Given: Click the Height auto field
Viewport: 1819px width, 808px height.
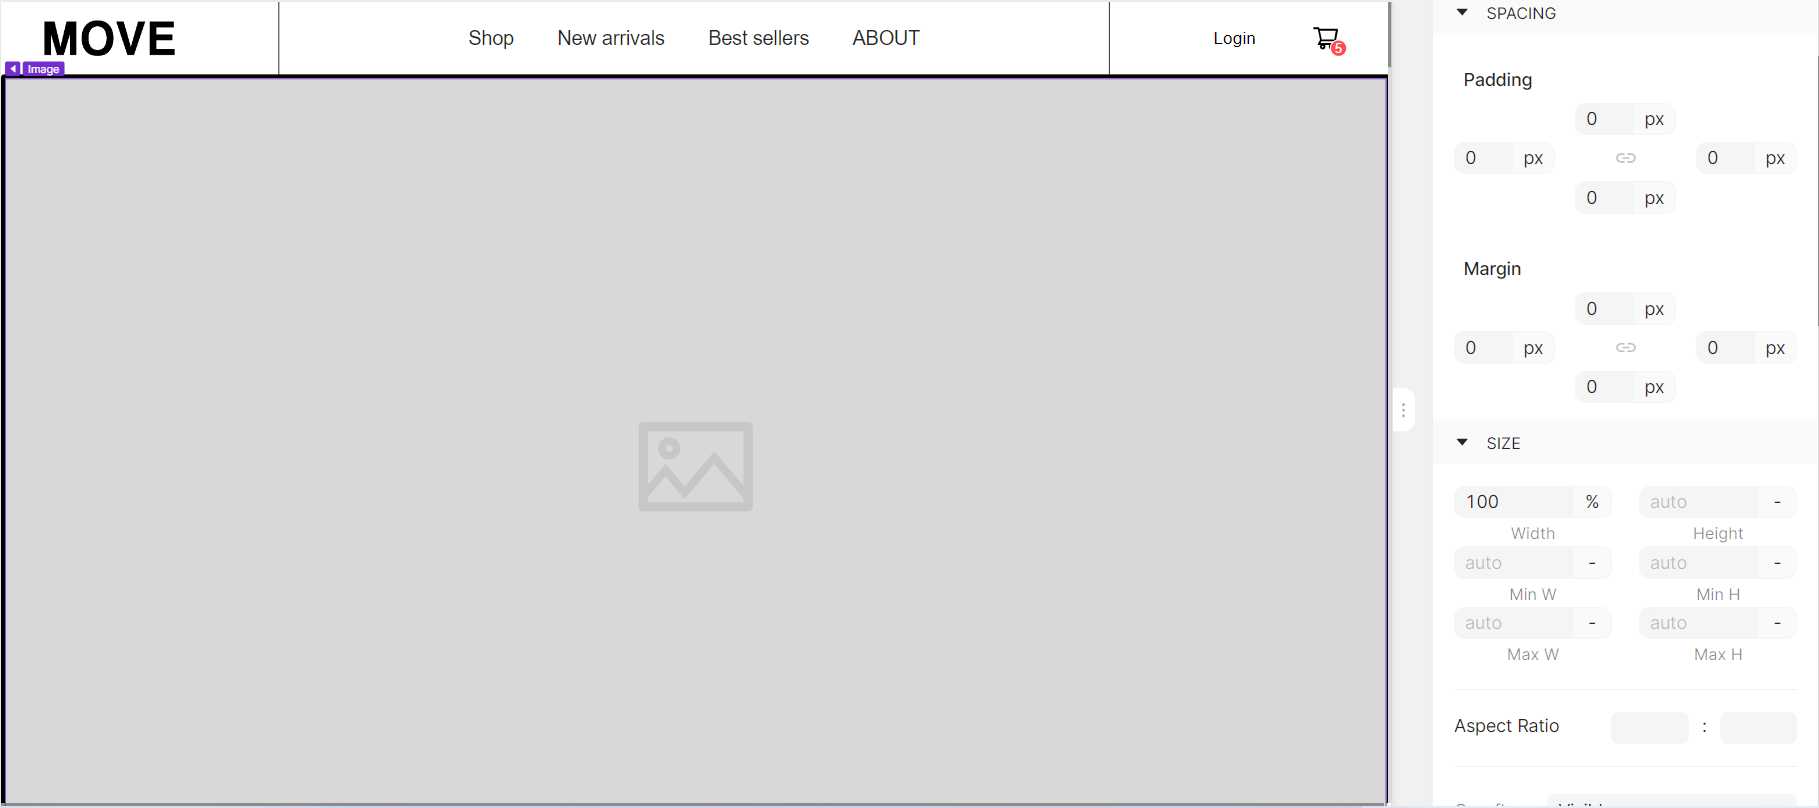Looking at the screenshot, I should coord(1699,502).
